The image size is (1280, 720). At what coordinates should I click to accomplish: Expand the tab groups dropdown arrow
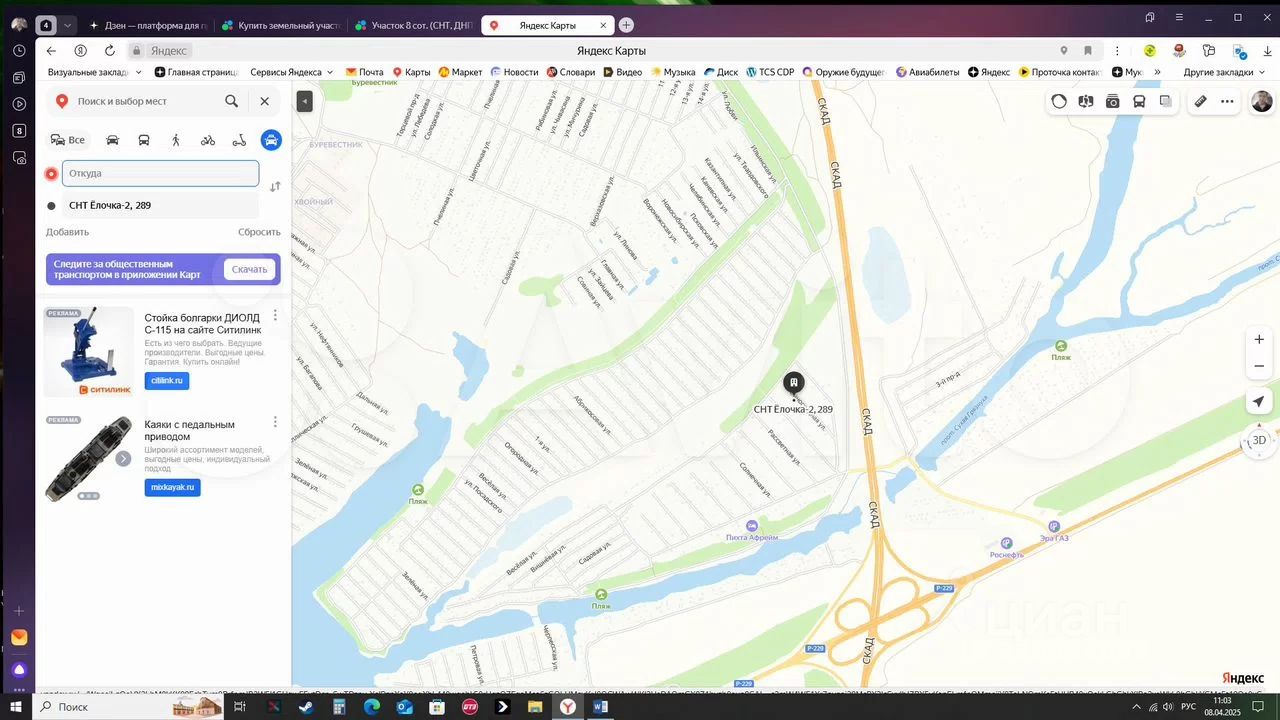point(68,25)
